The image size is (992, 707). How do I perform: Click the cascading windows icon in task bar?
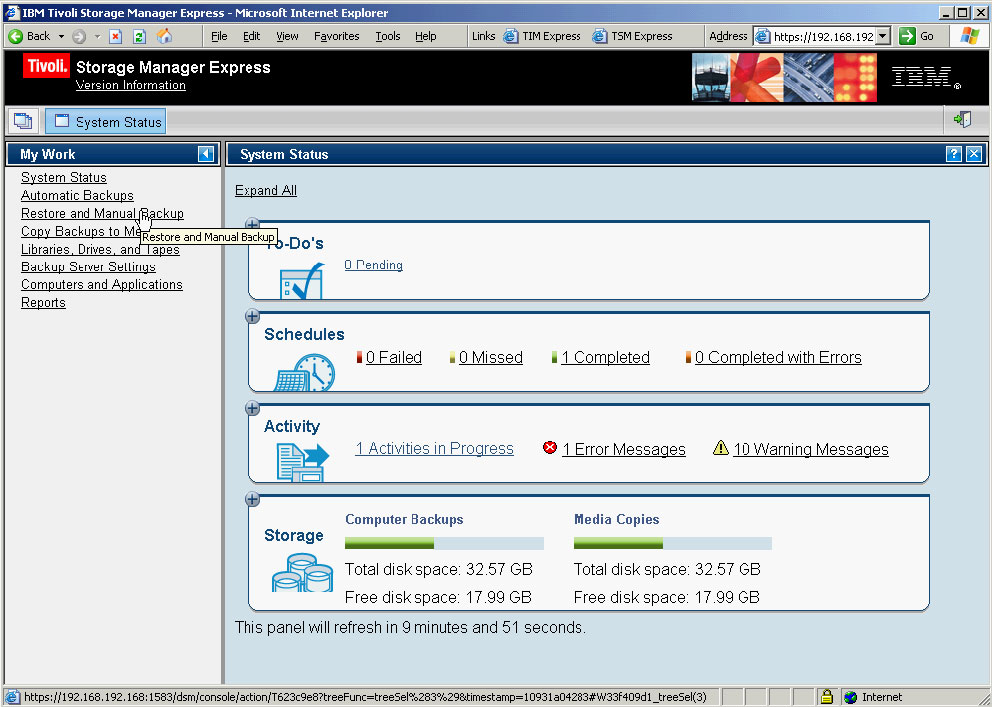[23, 121]
